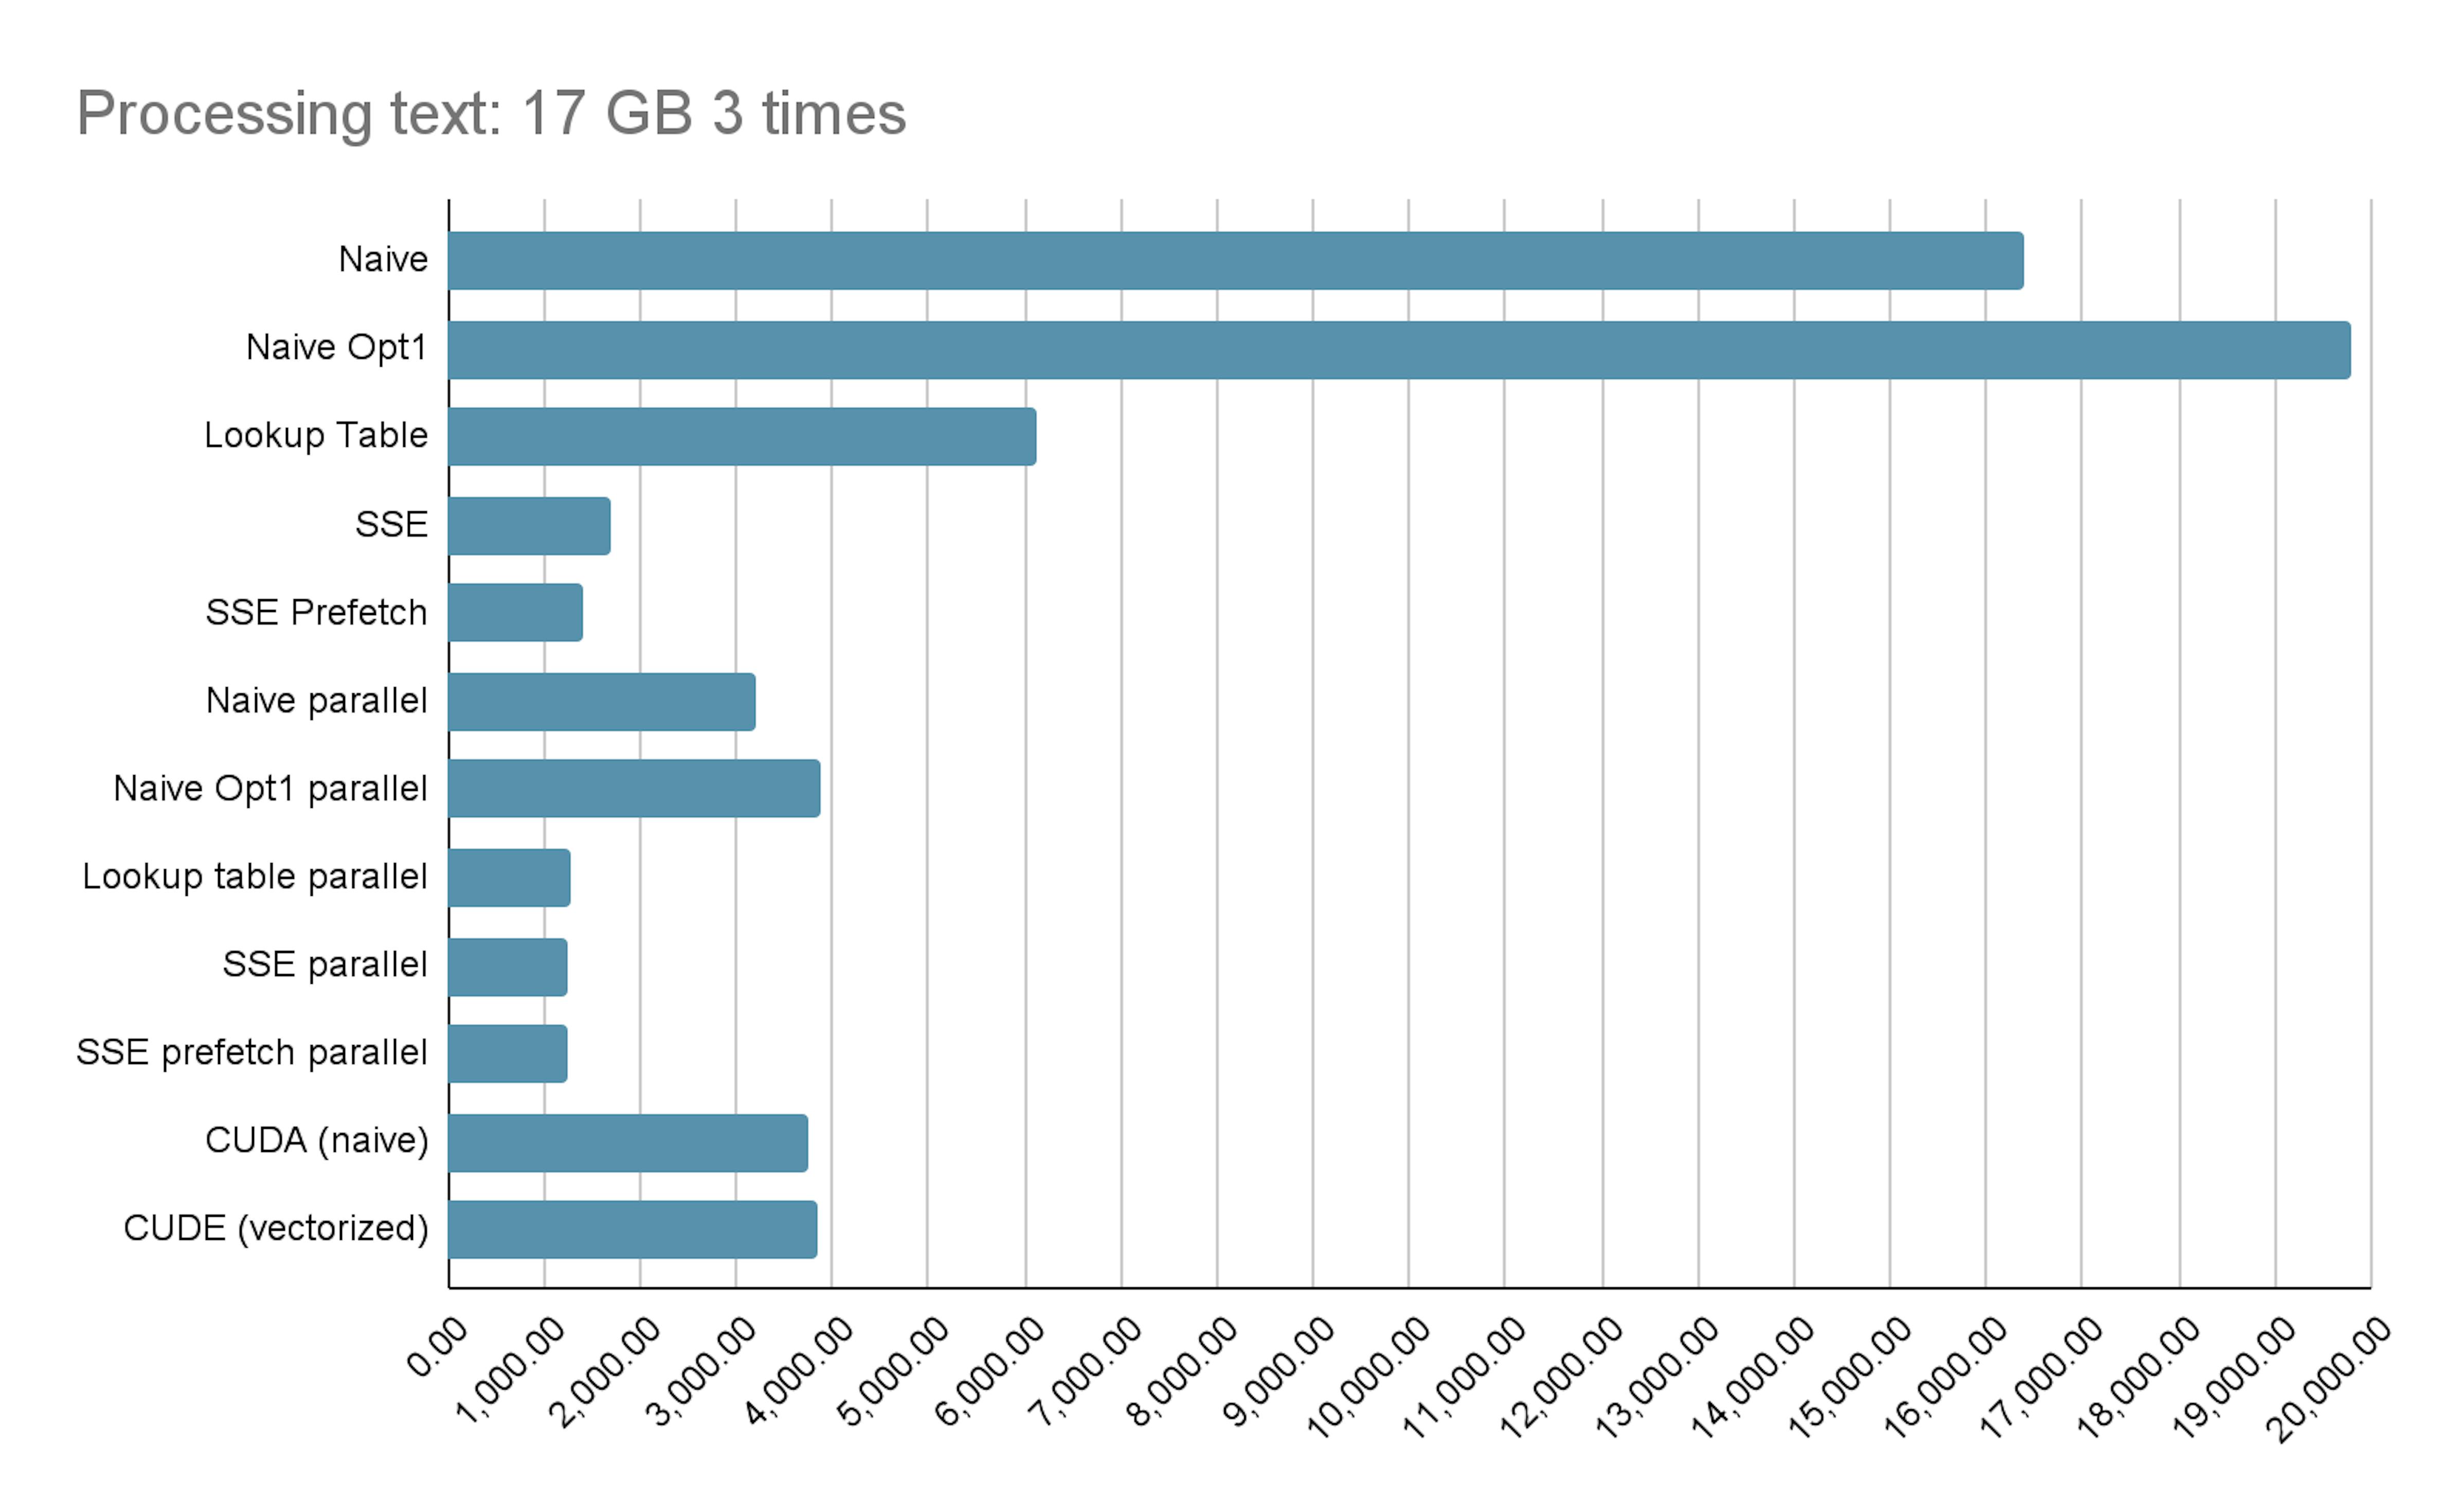
Task: Select the Lookup Table bar
Action: [742, 437]
